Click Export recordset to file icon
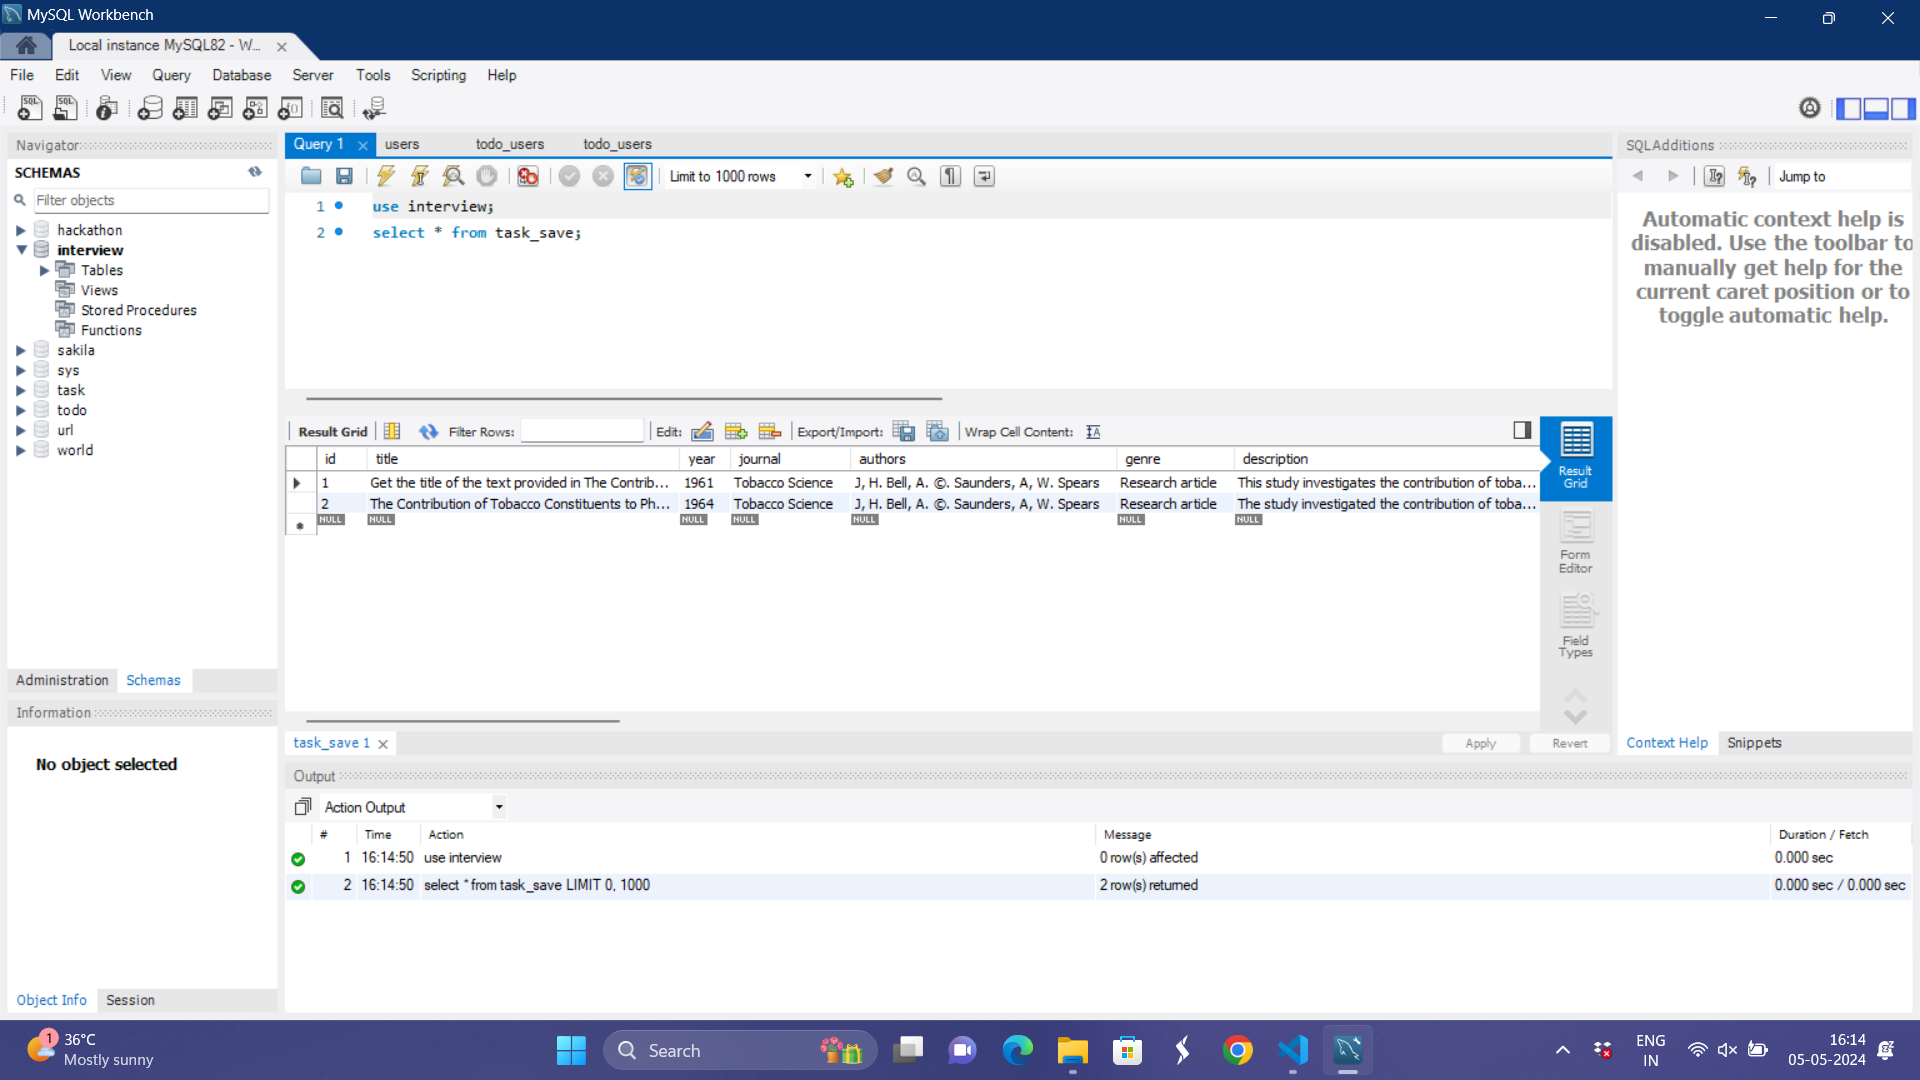The height and width of the screenshot is (1080, 1920). 903,431
